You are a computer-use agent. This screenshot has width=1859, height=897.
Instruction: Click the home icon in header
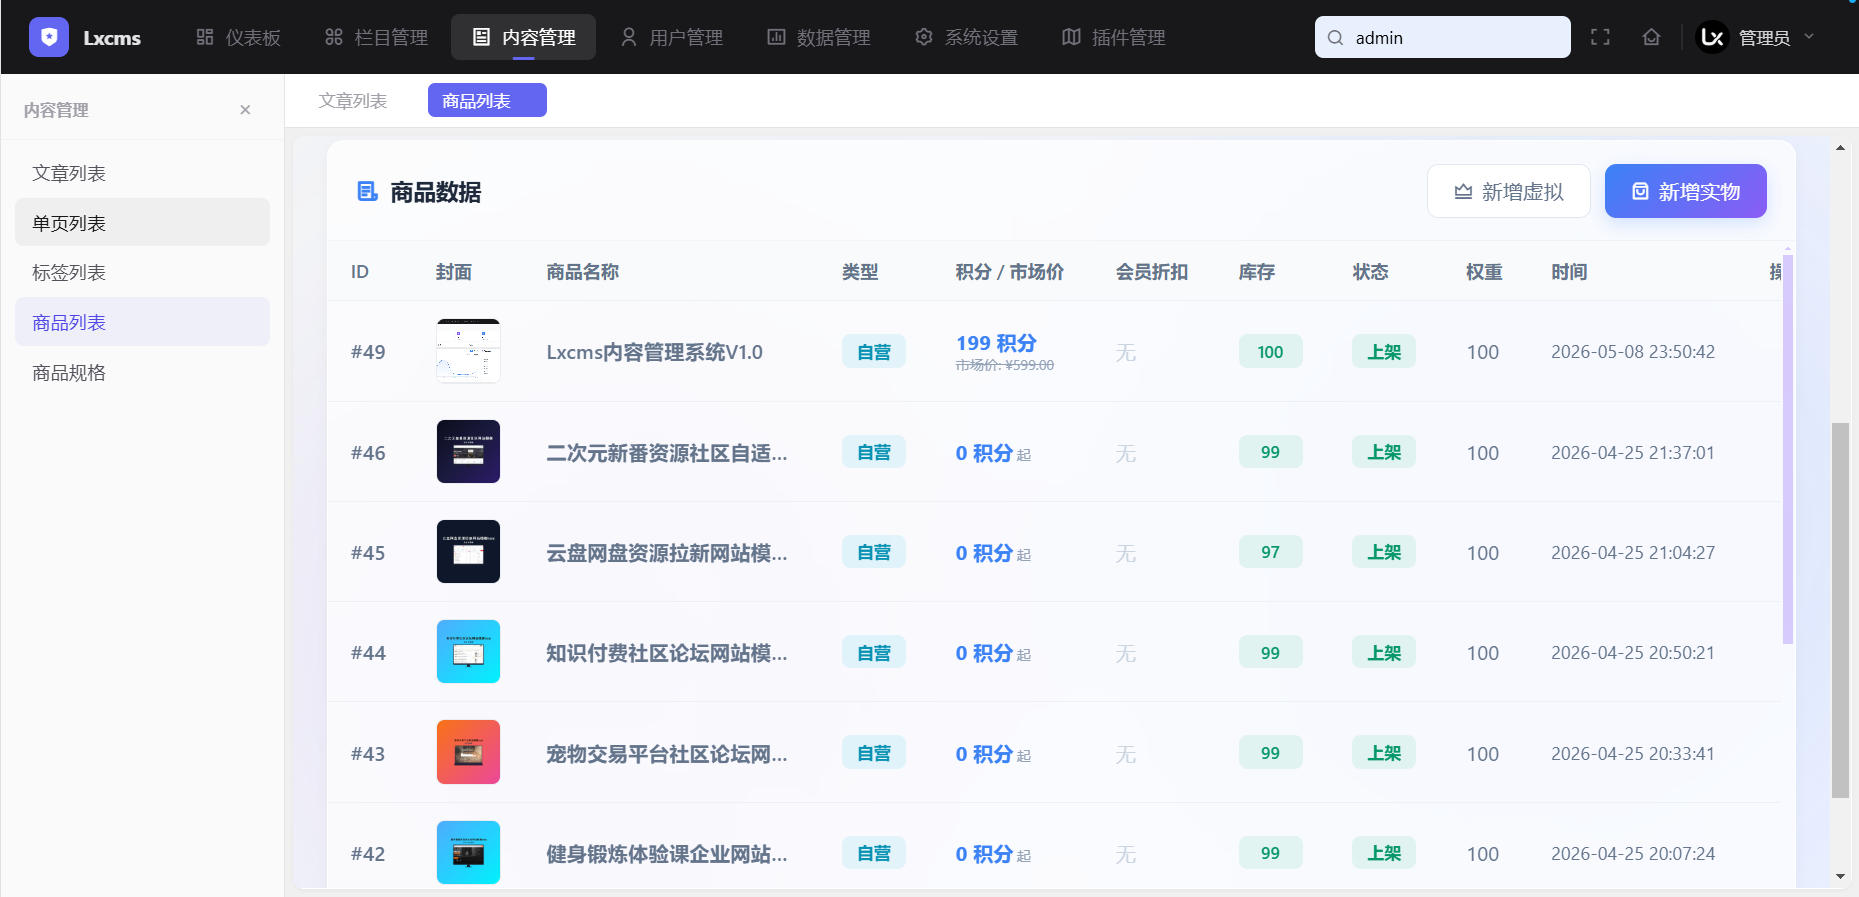pos(1651,37)
